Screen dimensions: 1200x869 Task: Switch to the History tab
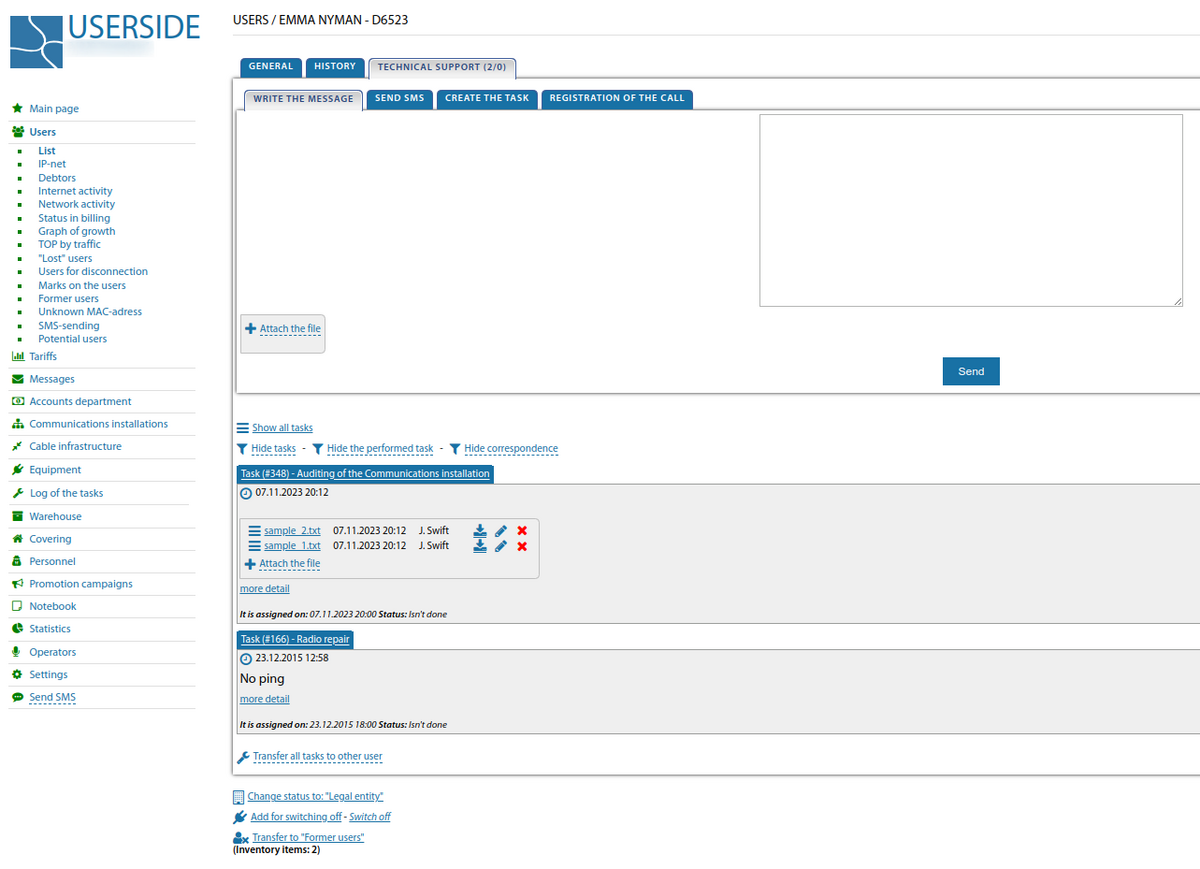coord(334,67)
